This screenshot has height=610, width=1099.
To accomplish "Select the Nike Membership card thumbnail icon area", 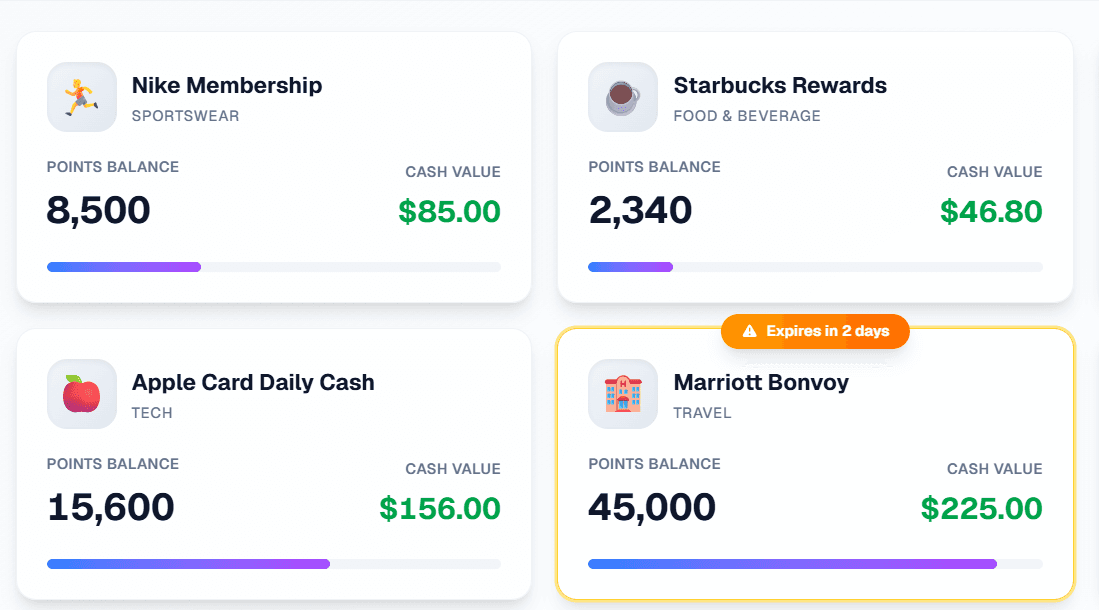I will [81, 97].
